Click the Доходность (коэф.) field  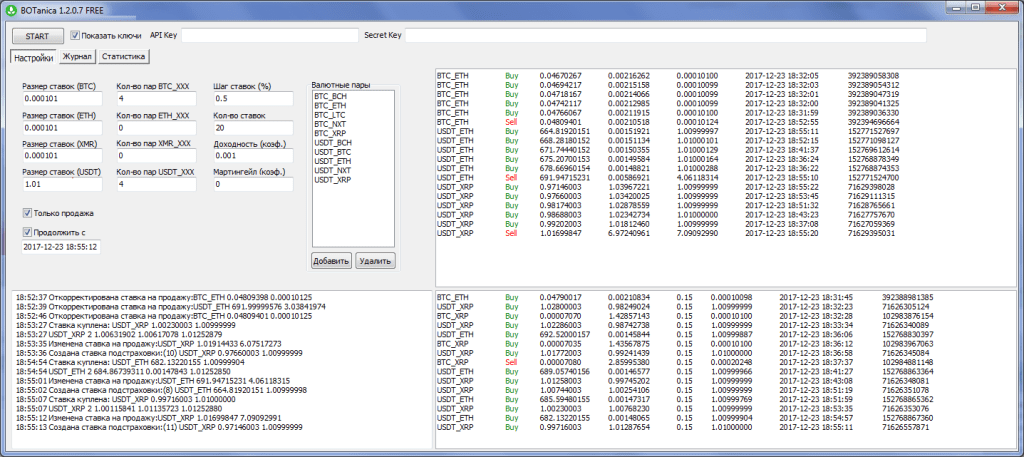coord(253,156)
